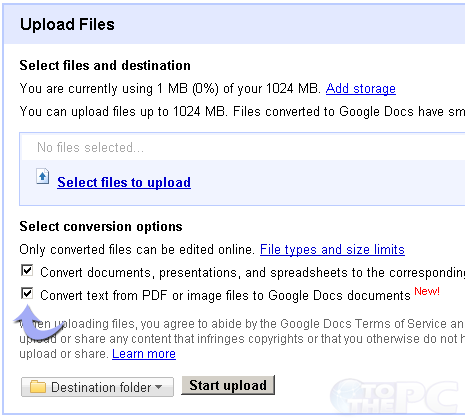Open the Destination folder dropdown
465x418 pixels.
97,387
